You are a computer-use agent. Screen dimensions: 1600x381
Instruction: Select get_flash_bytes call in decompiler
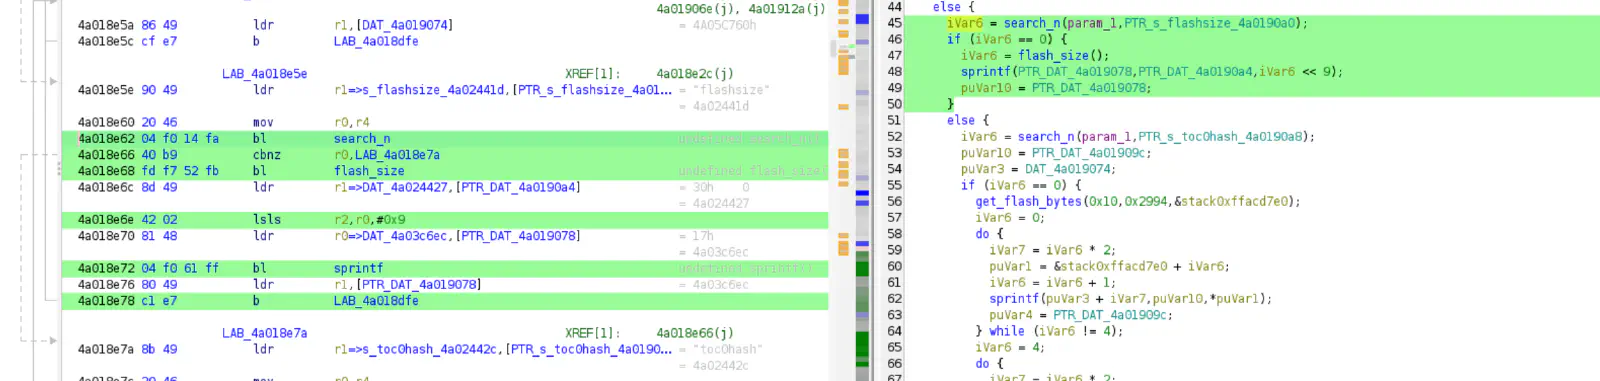coord(1028,201)
